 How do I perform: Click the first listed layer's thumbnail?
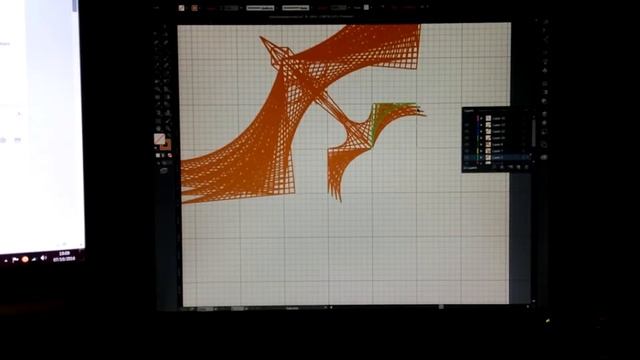click(488, 118)
